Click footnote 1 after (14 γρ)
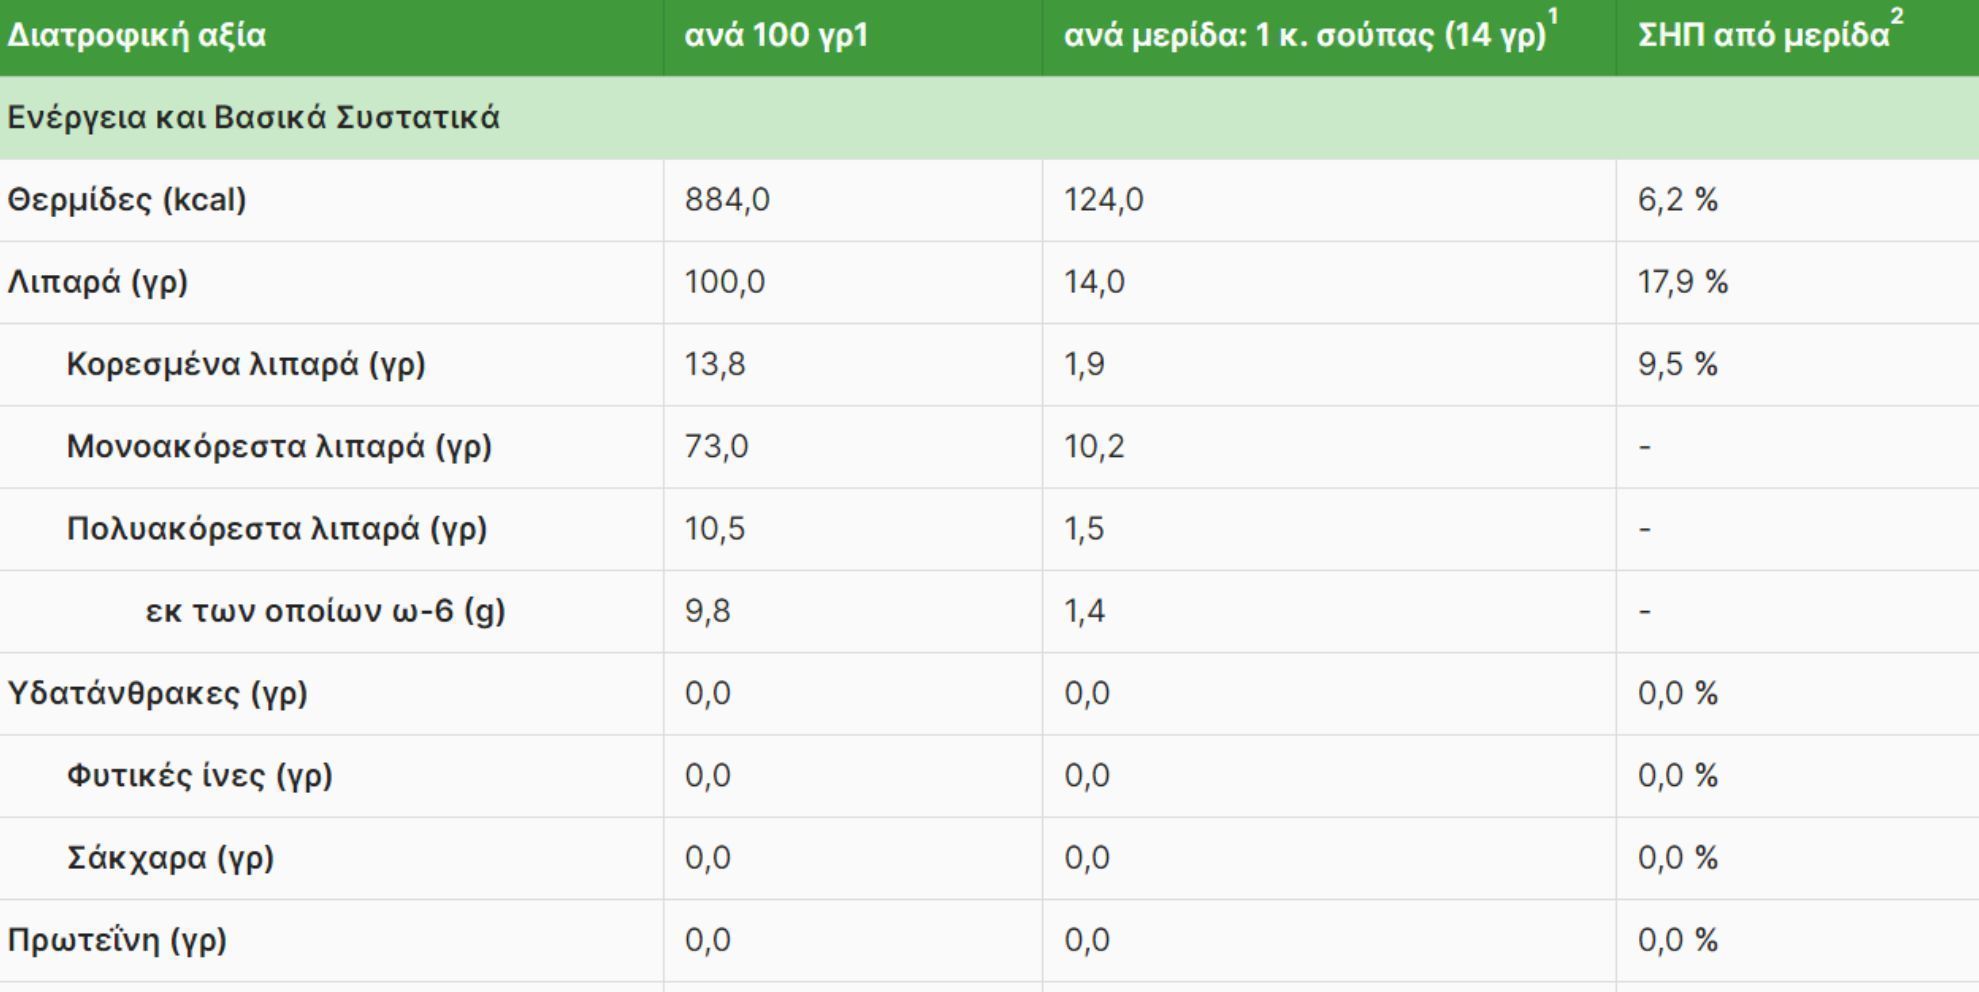 (1553, 17)
